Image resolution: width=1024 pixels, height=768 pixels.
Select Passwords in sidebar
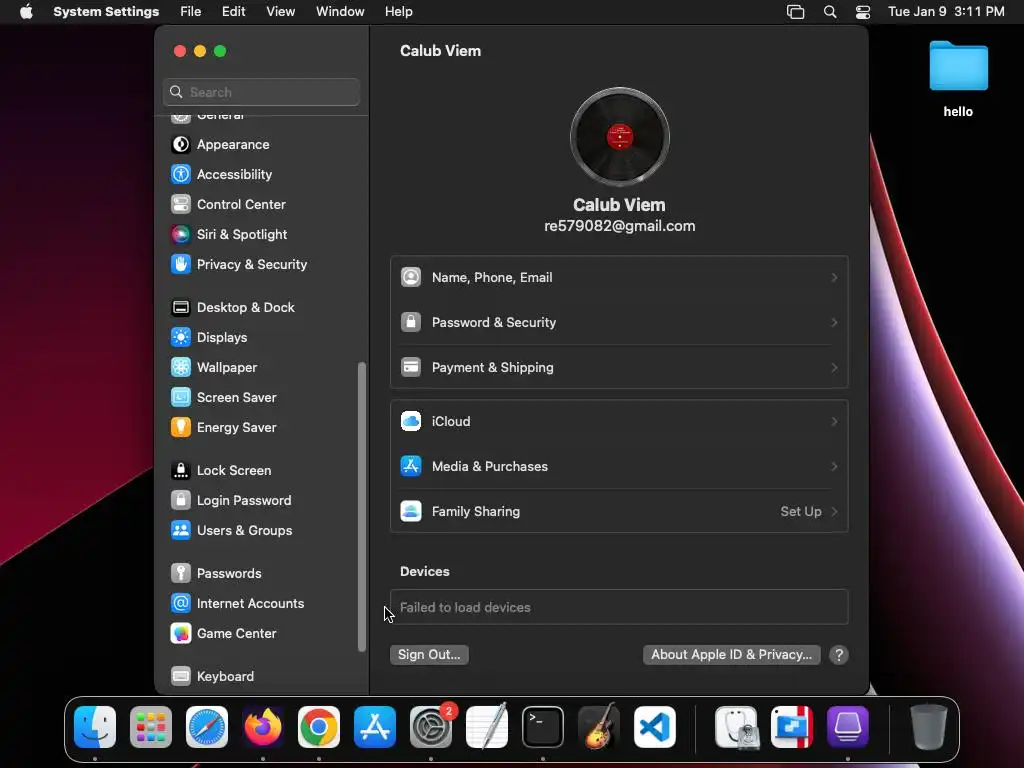point(261,574)
